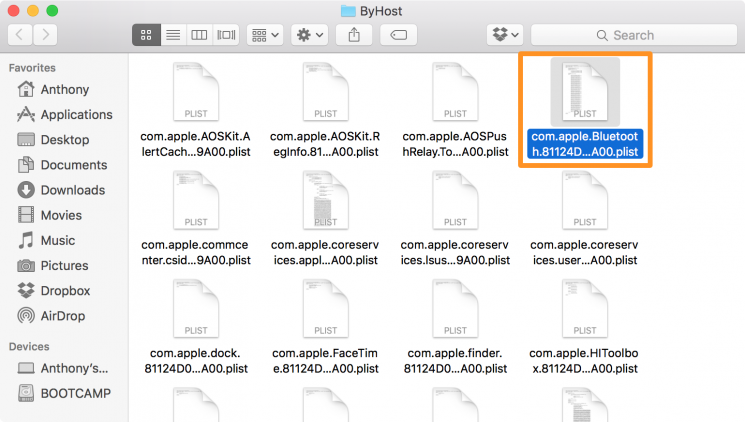Click file name com.apple.HIToolbox...A00.plist
The width and height of the screenshot is (745, 422).
[584, 361]
